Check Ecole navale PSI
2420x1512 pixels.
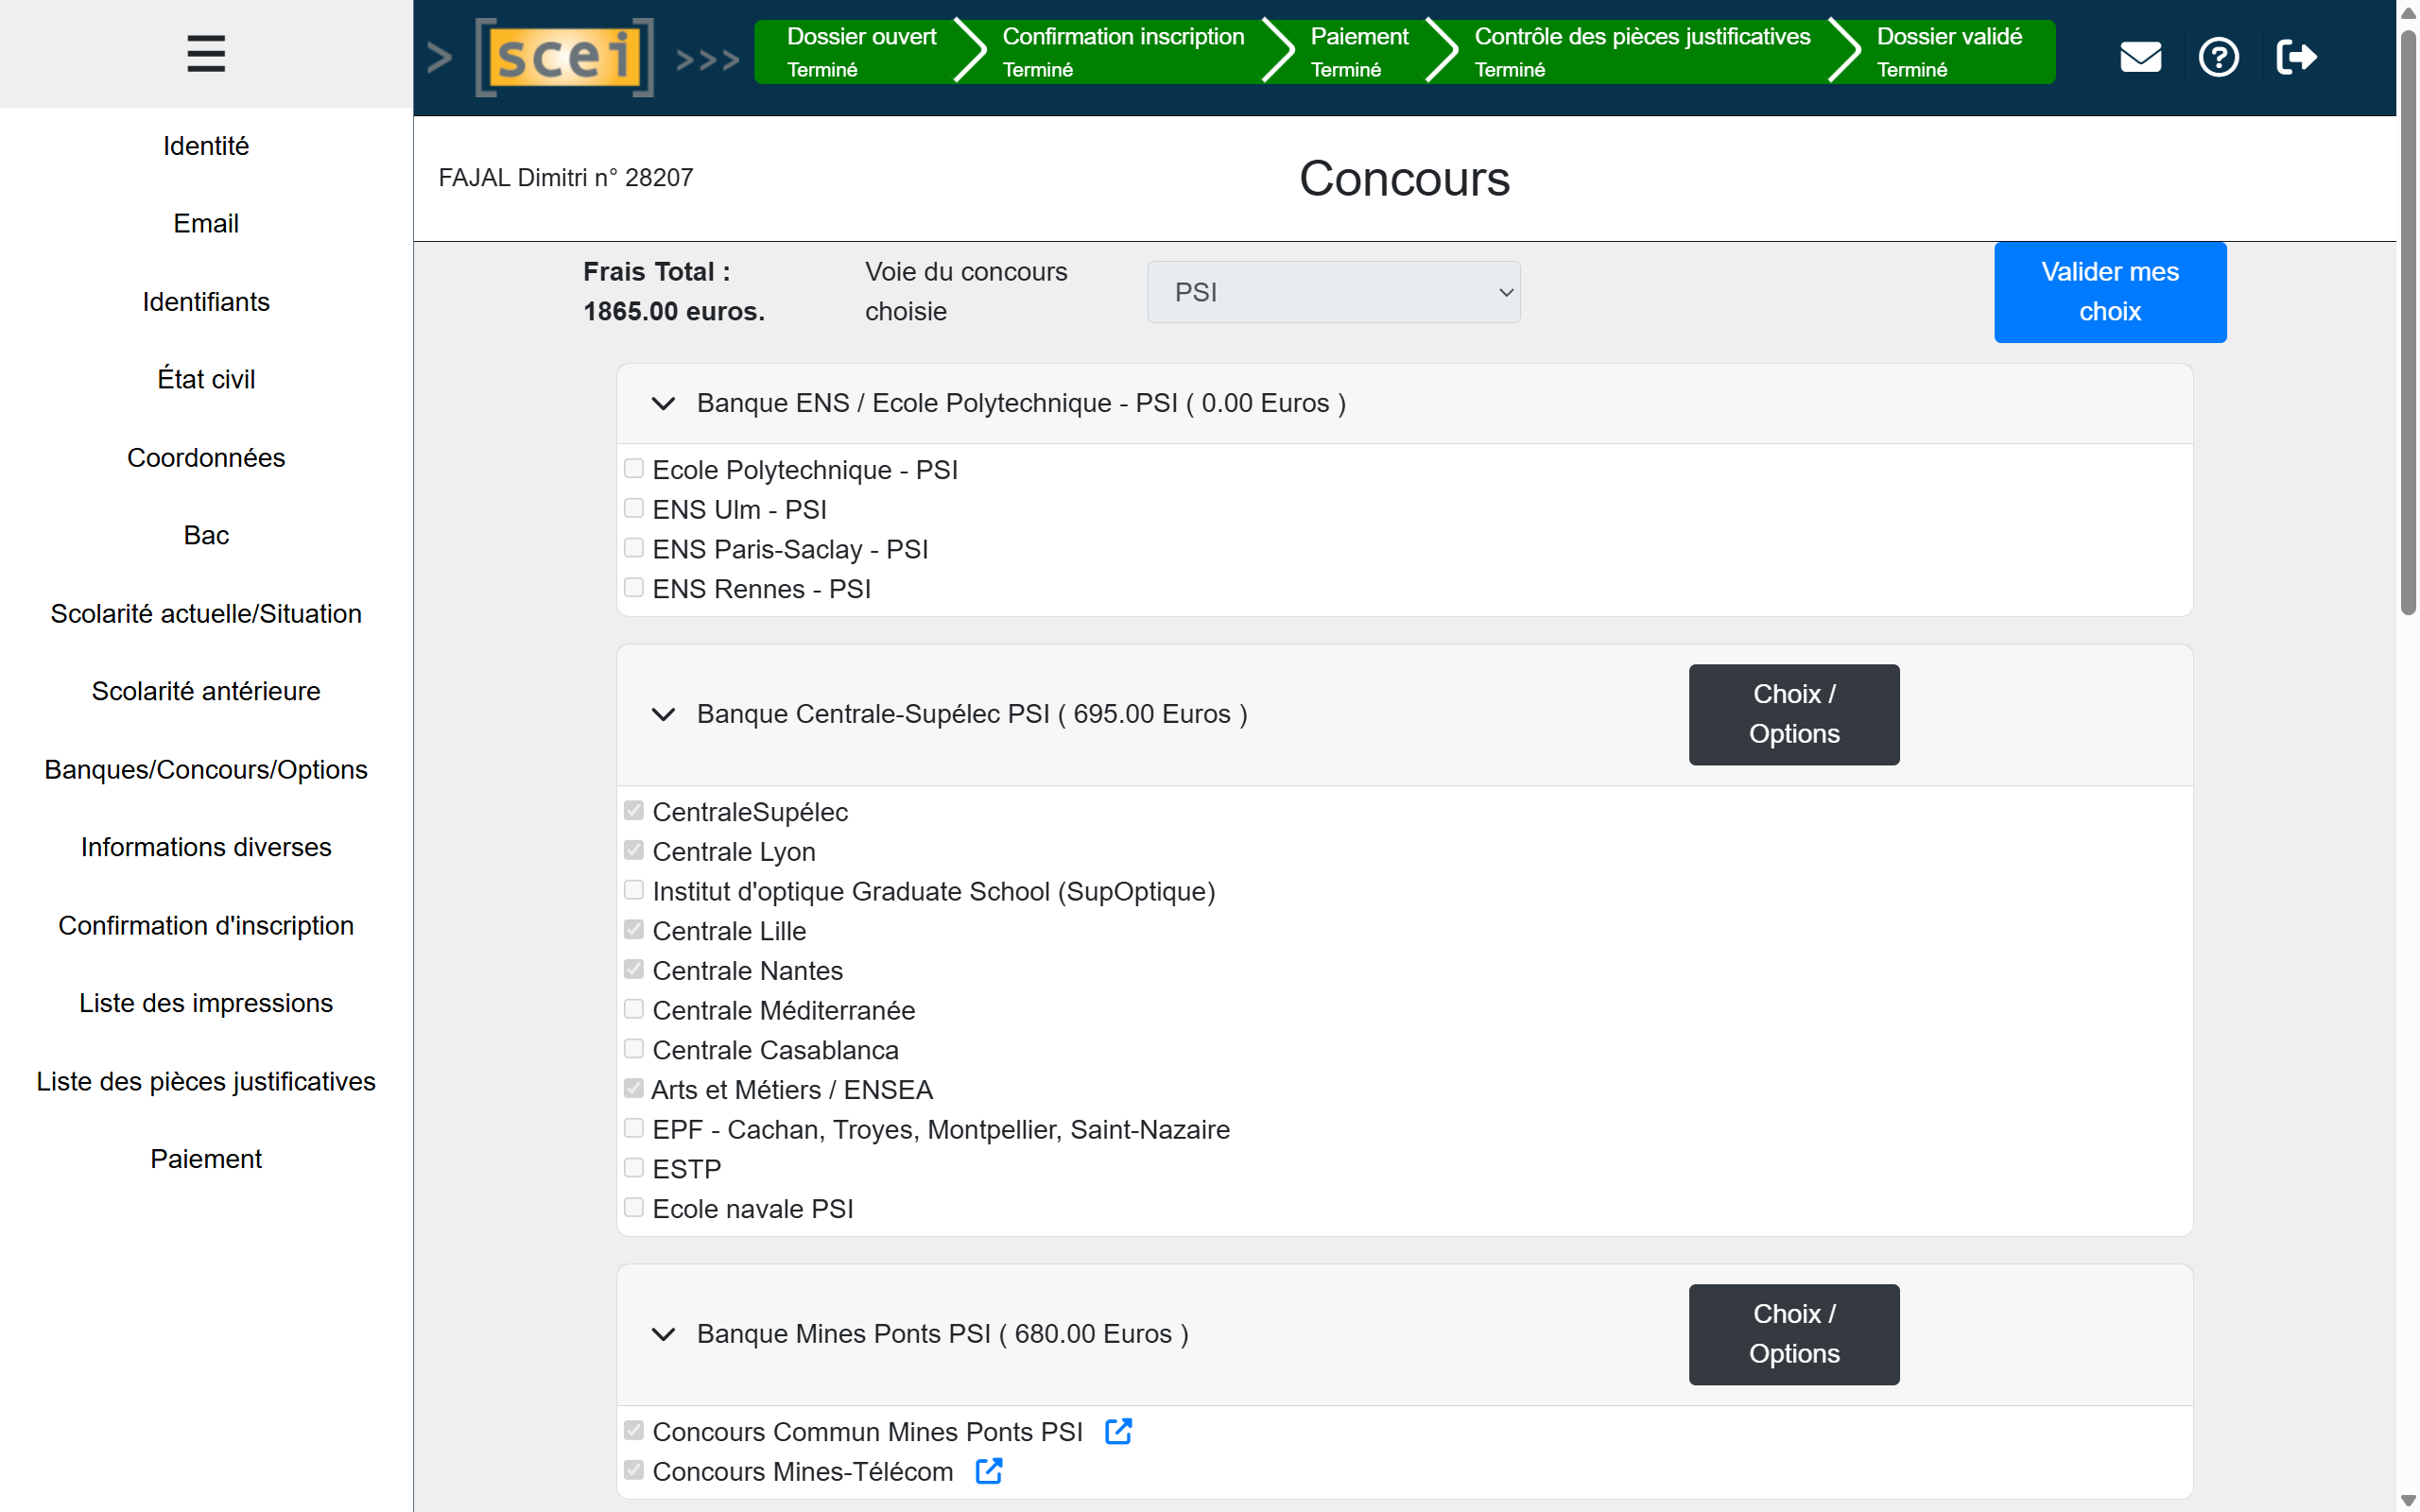coord(633,1207)
